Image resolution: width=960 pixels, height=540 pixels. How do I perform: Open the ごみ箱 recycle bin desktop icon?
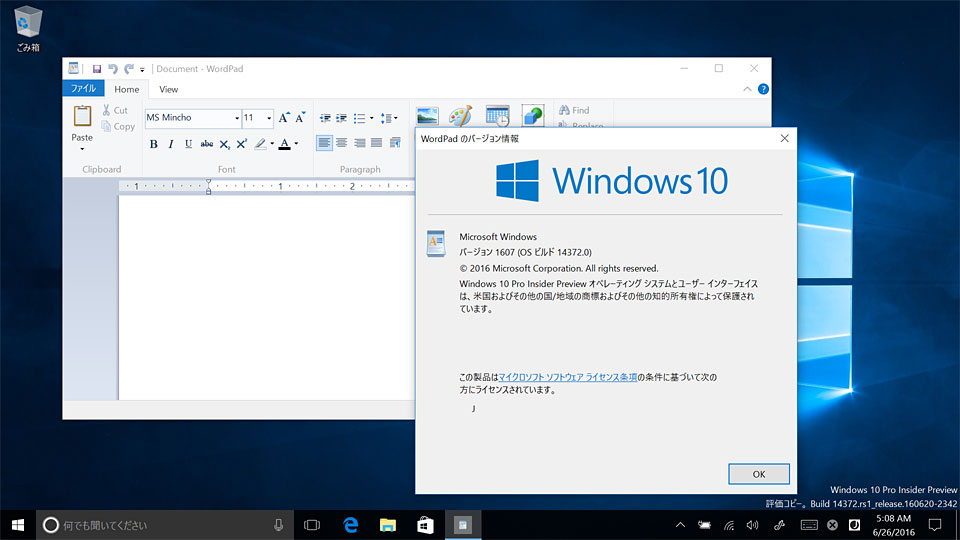click(28, 29)
